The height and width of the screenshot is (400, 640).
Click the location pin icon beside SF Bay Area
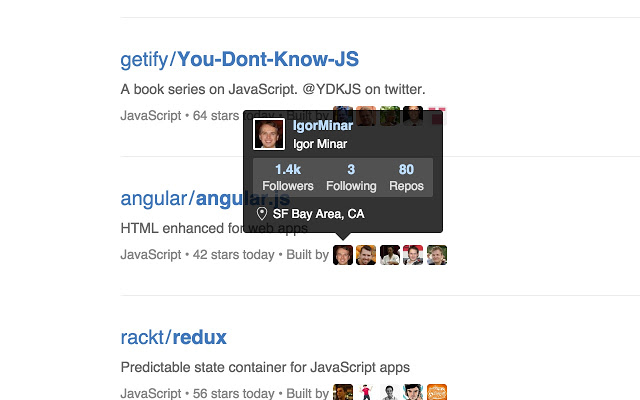tap(262, 213)
